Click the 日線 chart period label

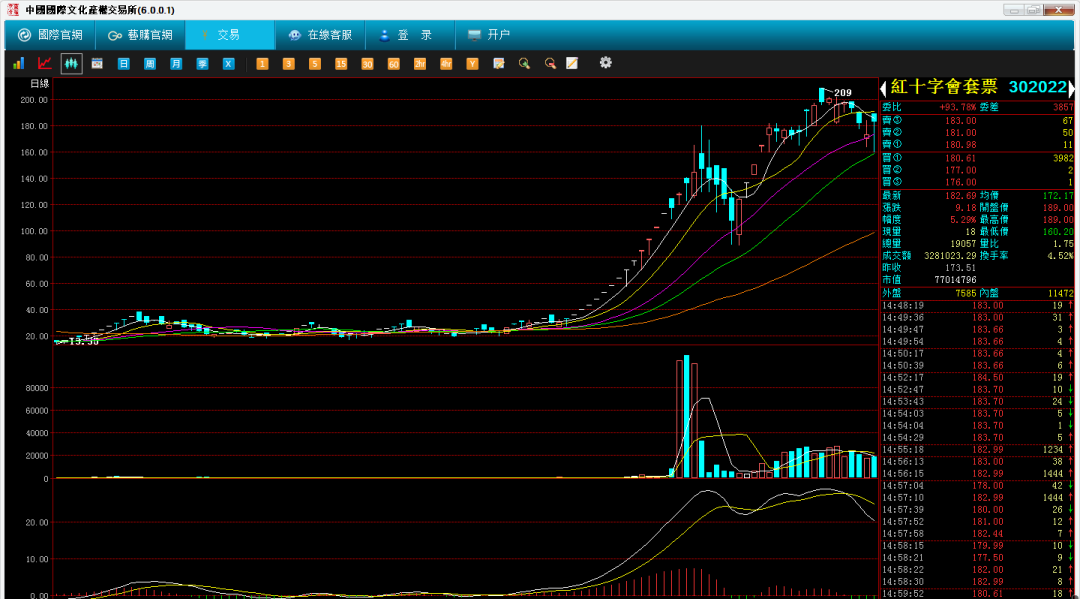40,83
